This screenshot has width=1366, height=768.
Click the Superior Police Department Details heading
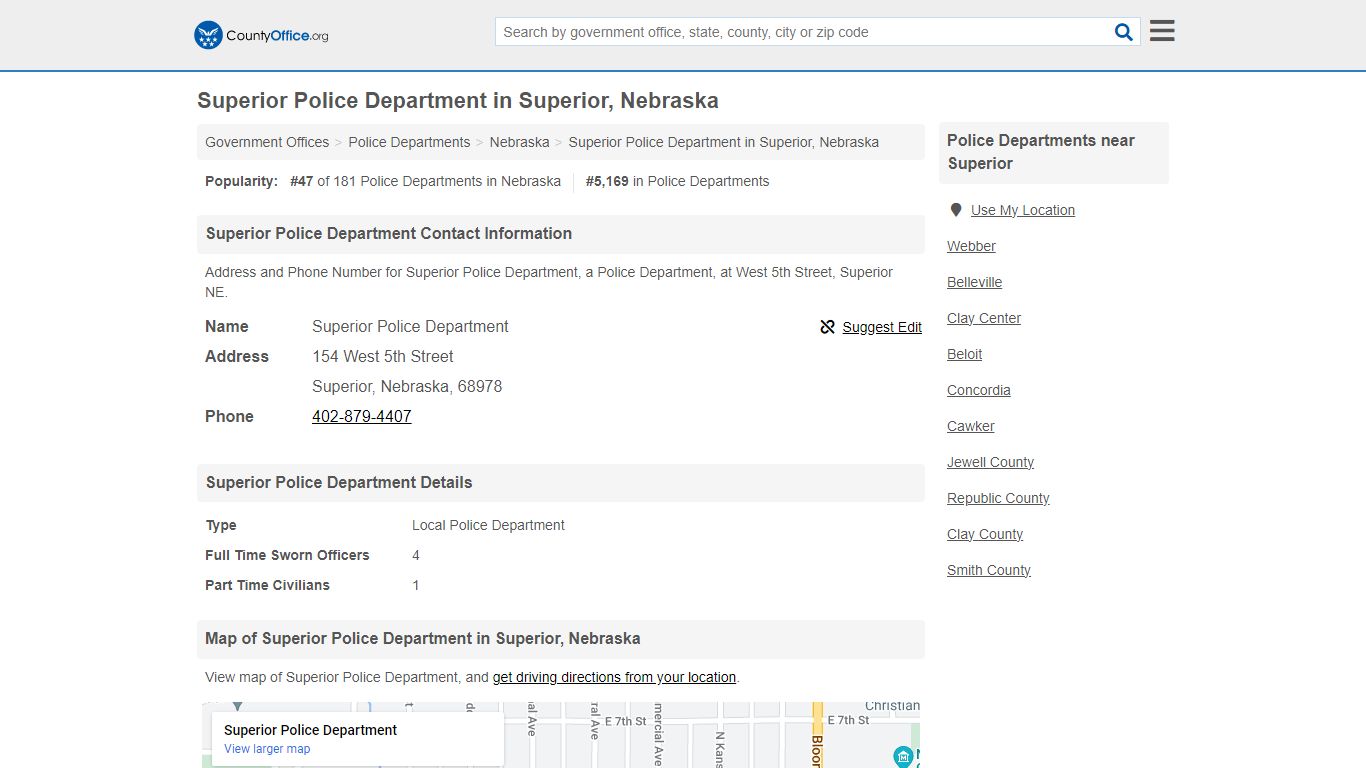click(x=339, y=482)
